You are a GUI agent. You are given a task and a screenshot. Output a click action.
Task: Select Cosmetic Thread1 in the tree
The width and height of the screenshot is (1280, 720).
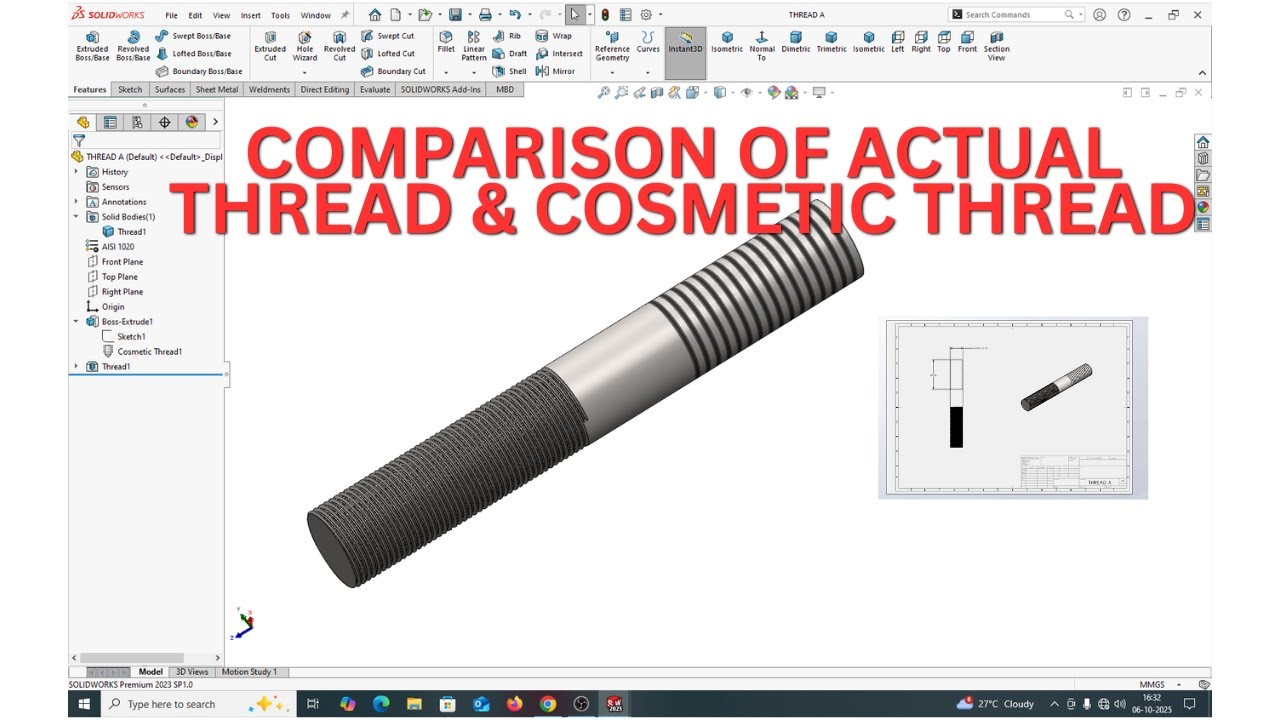tap(143, 352)
